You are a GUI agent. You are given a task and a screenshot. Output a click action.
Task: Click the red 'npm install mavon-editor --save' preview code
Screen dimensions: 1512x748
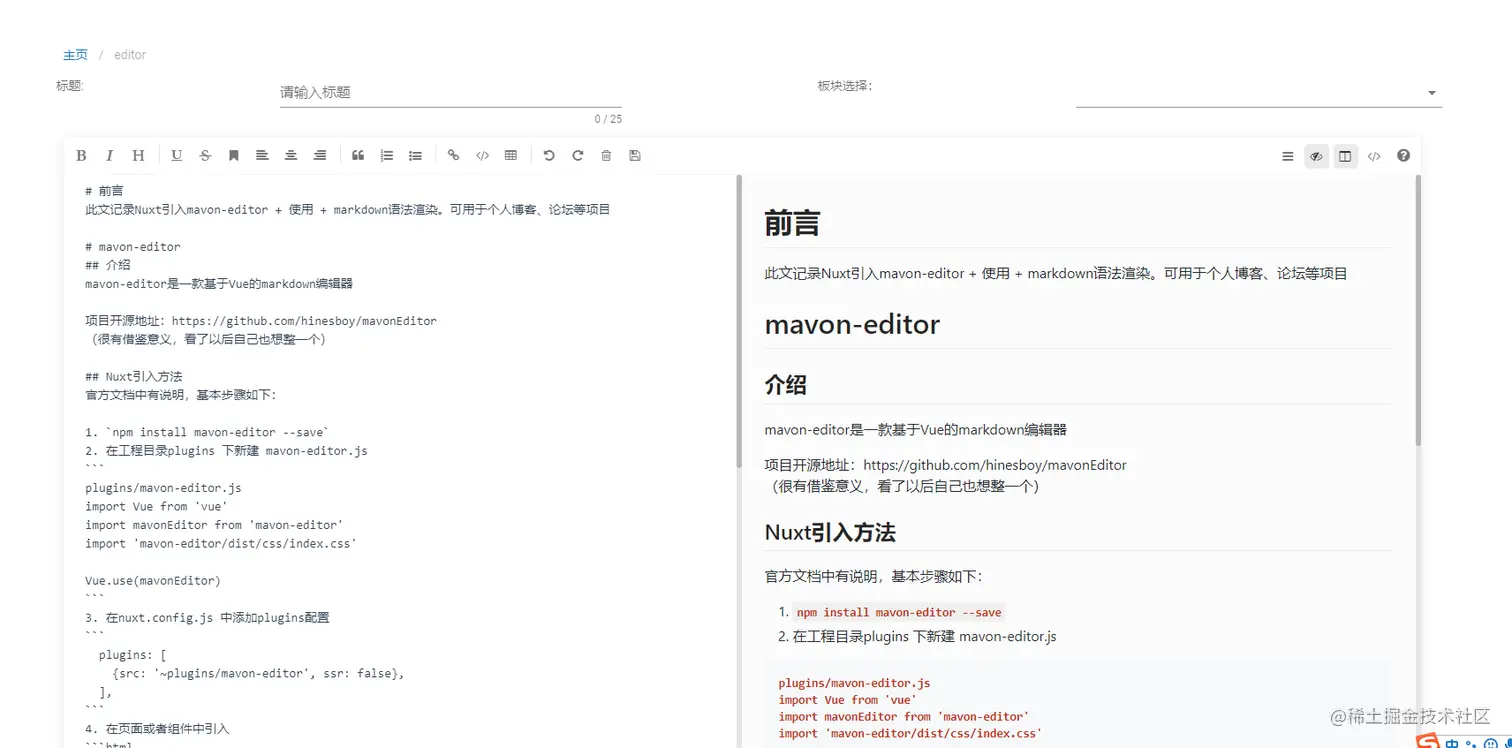899,613
